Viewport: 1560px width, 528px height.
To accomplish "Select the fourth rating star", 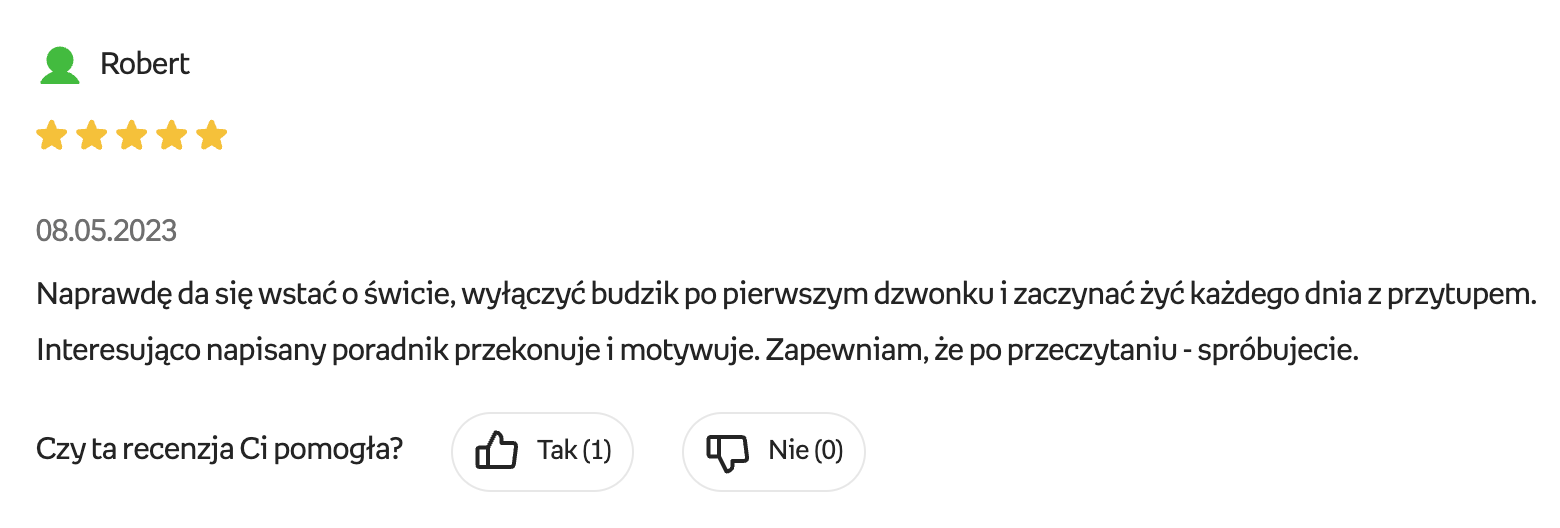I will click(x=171, y=135).
